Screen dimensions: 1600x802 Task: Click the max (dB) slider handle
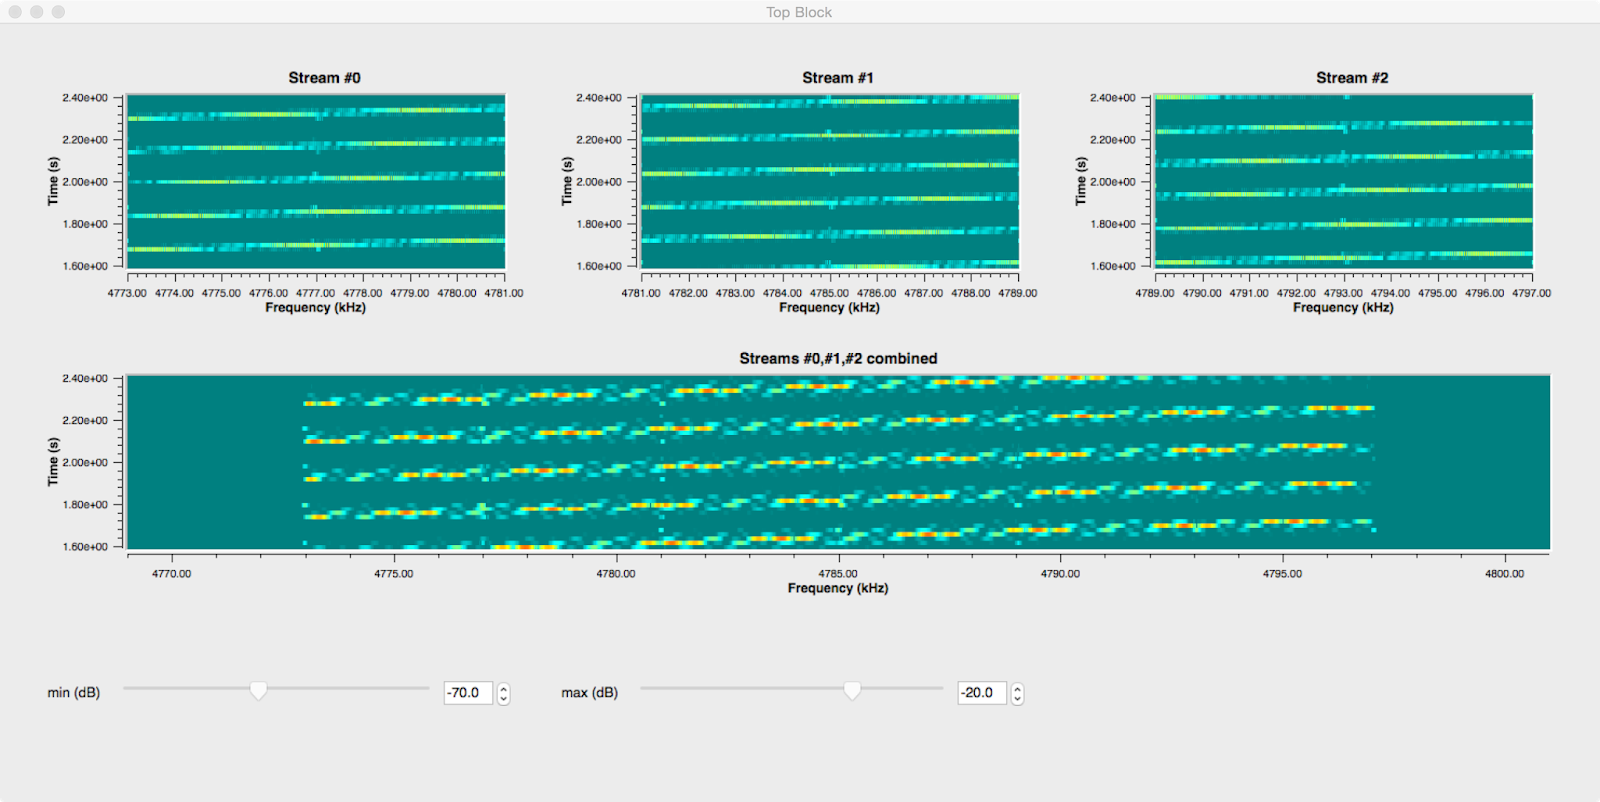[x=852, y=691]
